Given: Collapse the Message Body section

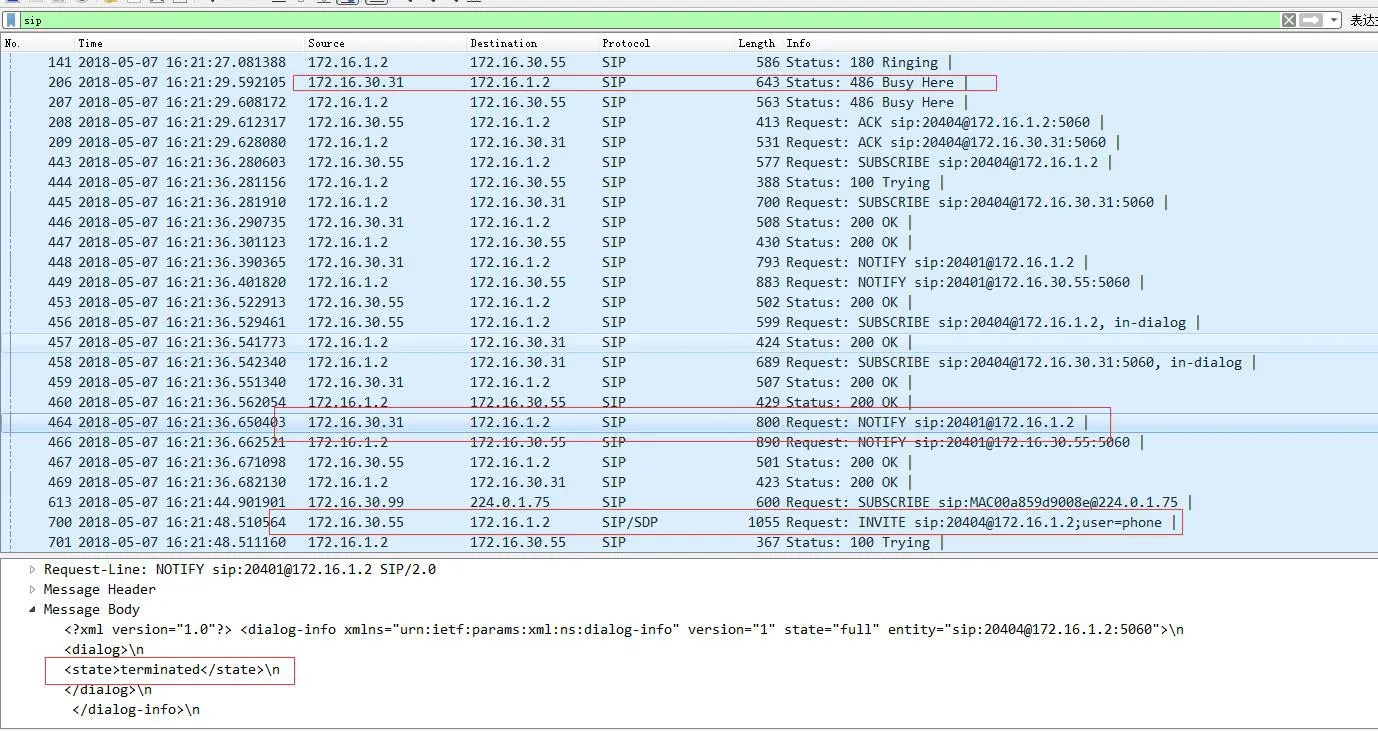Looking at the screenshot, I should (34, 609).
